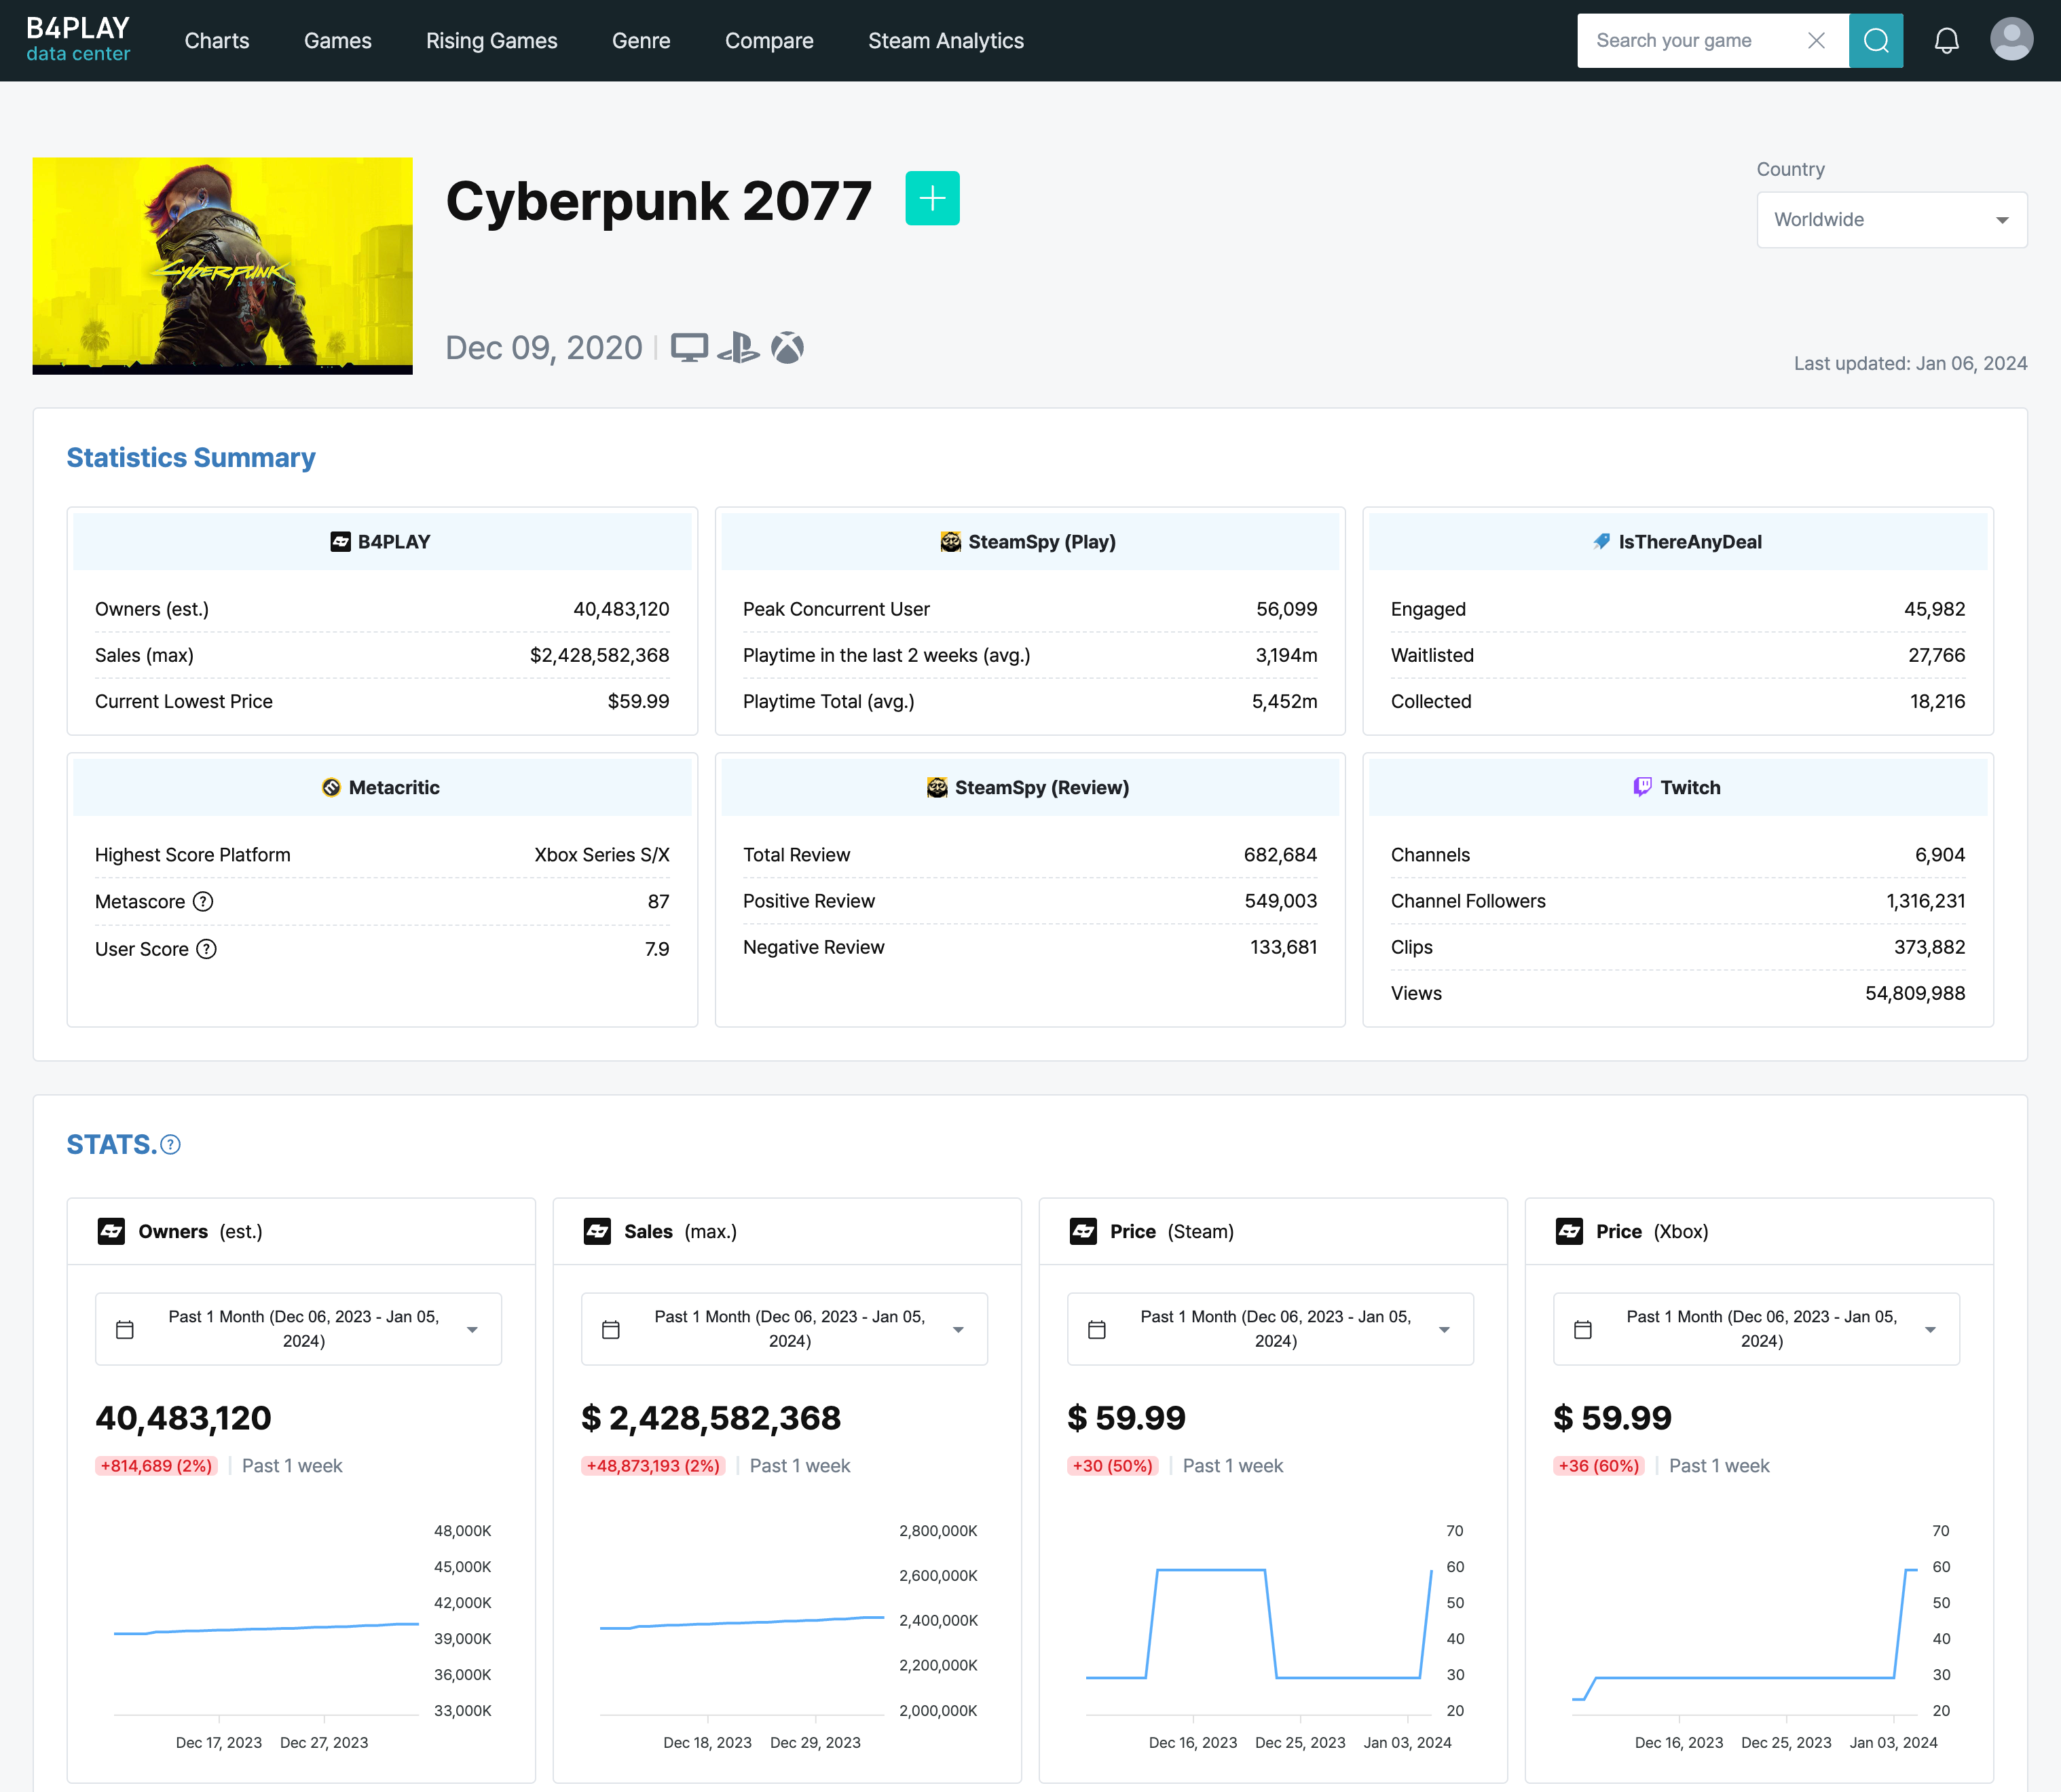The height and width of the screenshot is (1792, 2061).
Task: Click calendar icon in Owners date selector
Action: click(x=125, y=1329)
